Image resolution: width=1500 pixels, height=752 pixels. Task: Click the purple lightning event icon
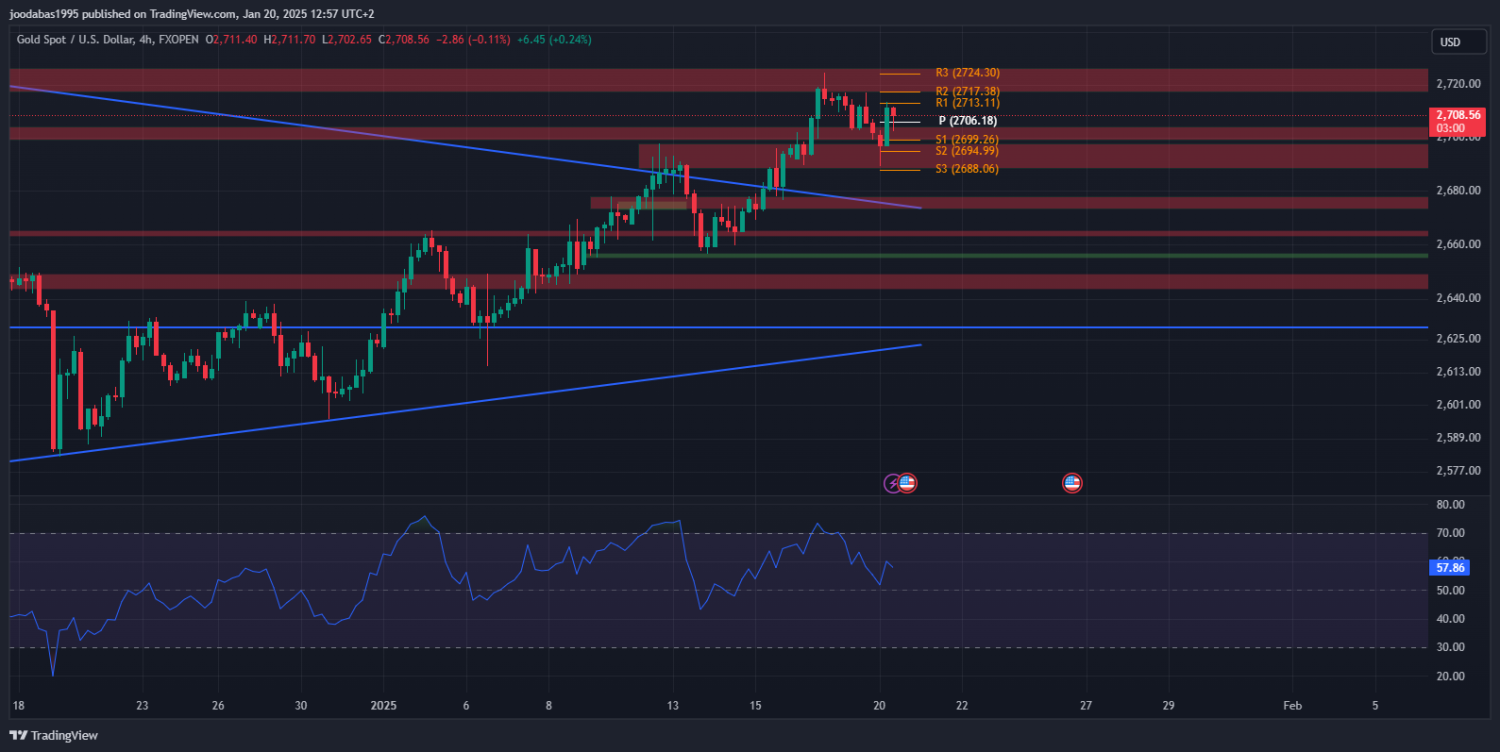tap(892, 483)
